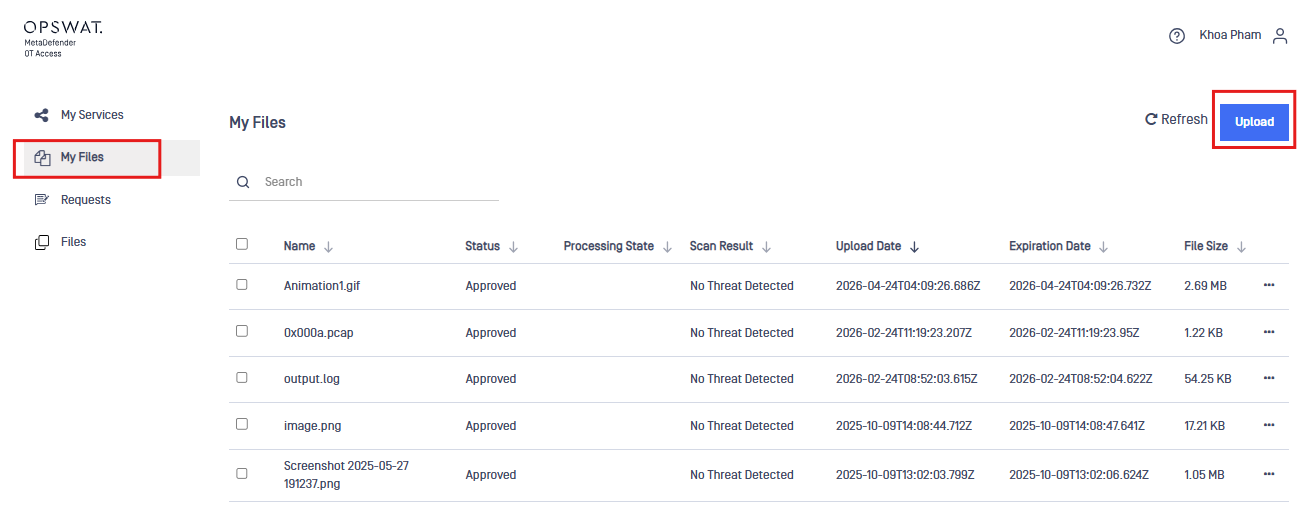Viewport: 1301px width, 508px height.
Task: Open more options for Animation1.gif
Action: (1269, 285)
